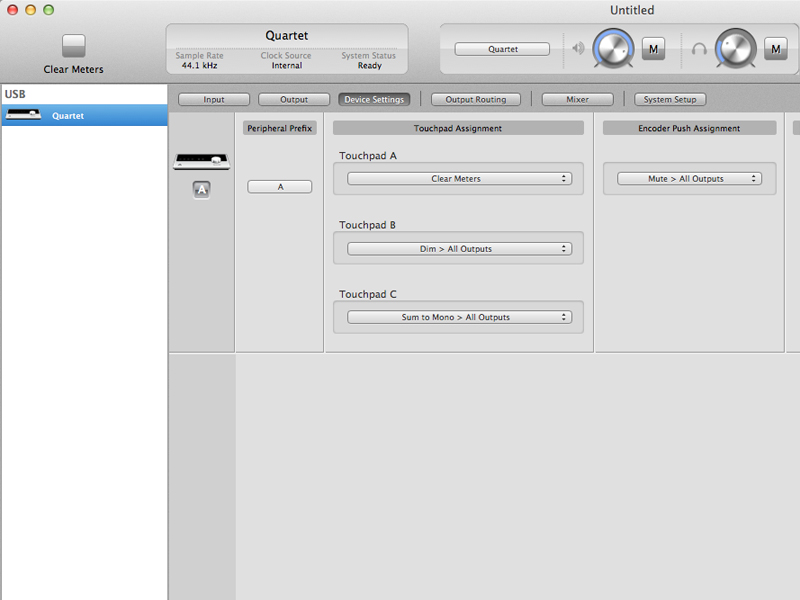The height and width of the screenshot is (600, 800).
Task: Open Touchpad C Sum to Mono dropdown
Action: click(459, 317)
